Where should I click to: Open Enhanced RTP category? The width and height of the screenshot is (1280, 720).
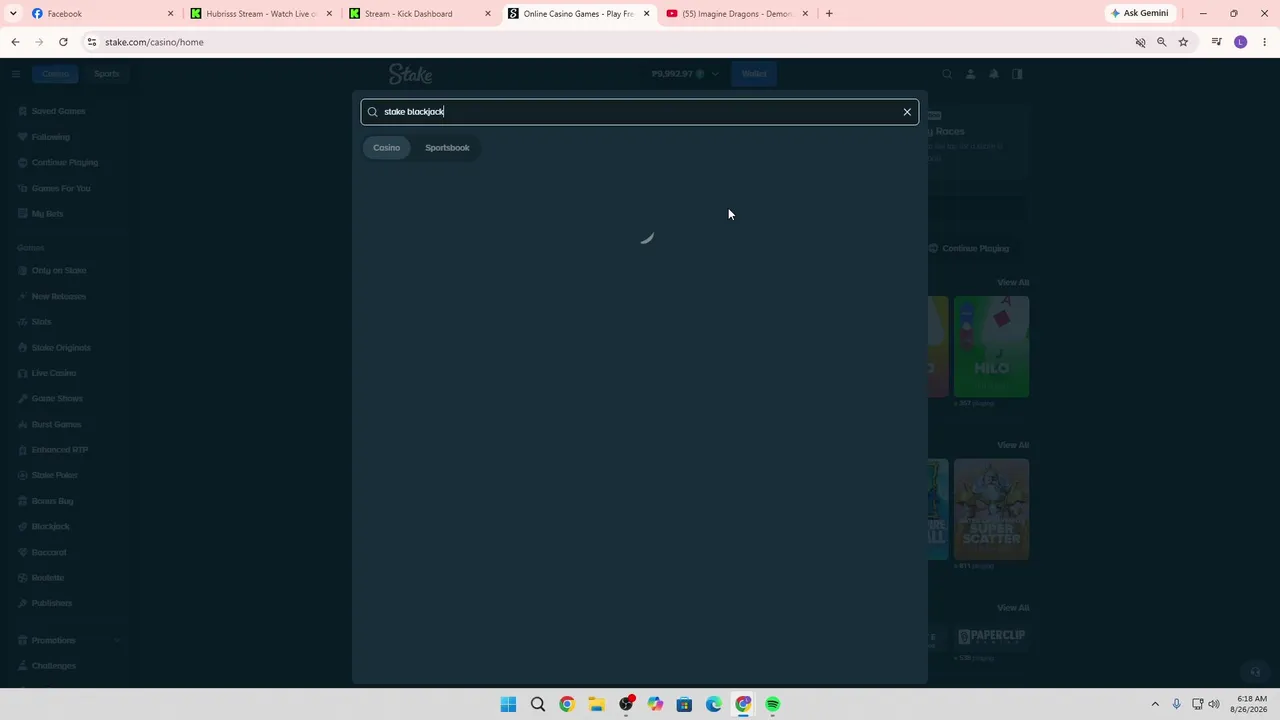coord(60,450)
